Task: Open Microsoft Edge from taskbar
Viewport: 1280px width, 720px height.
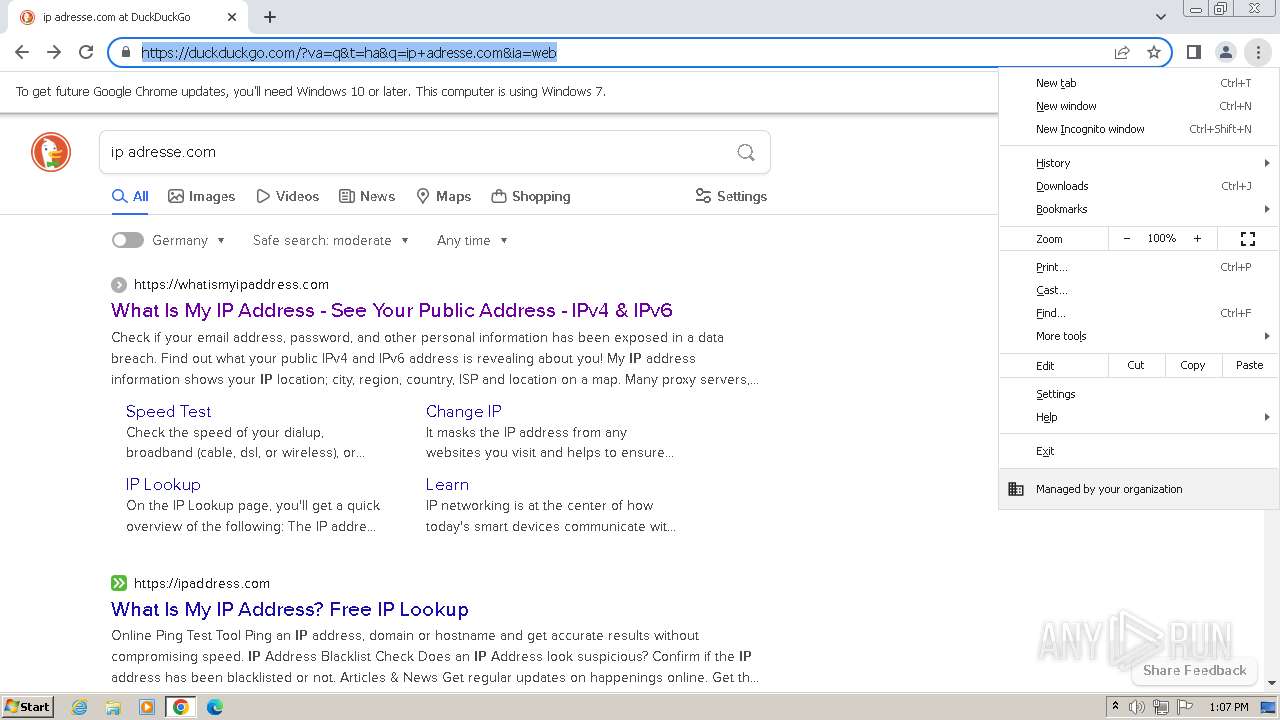Action: pos(215,707)
